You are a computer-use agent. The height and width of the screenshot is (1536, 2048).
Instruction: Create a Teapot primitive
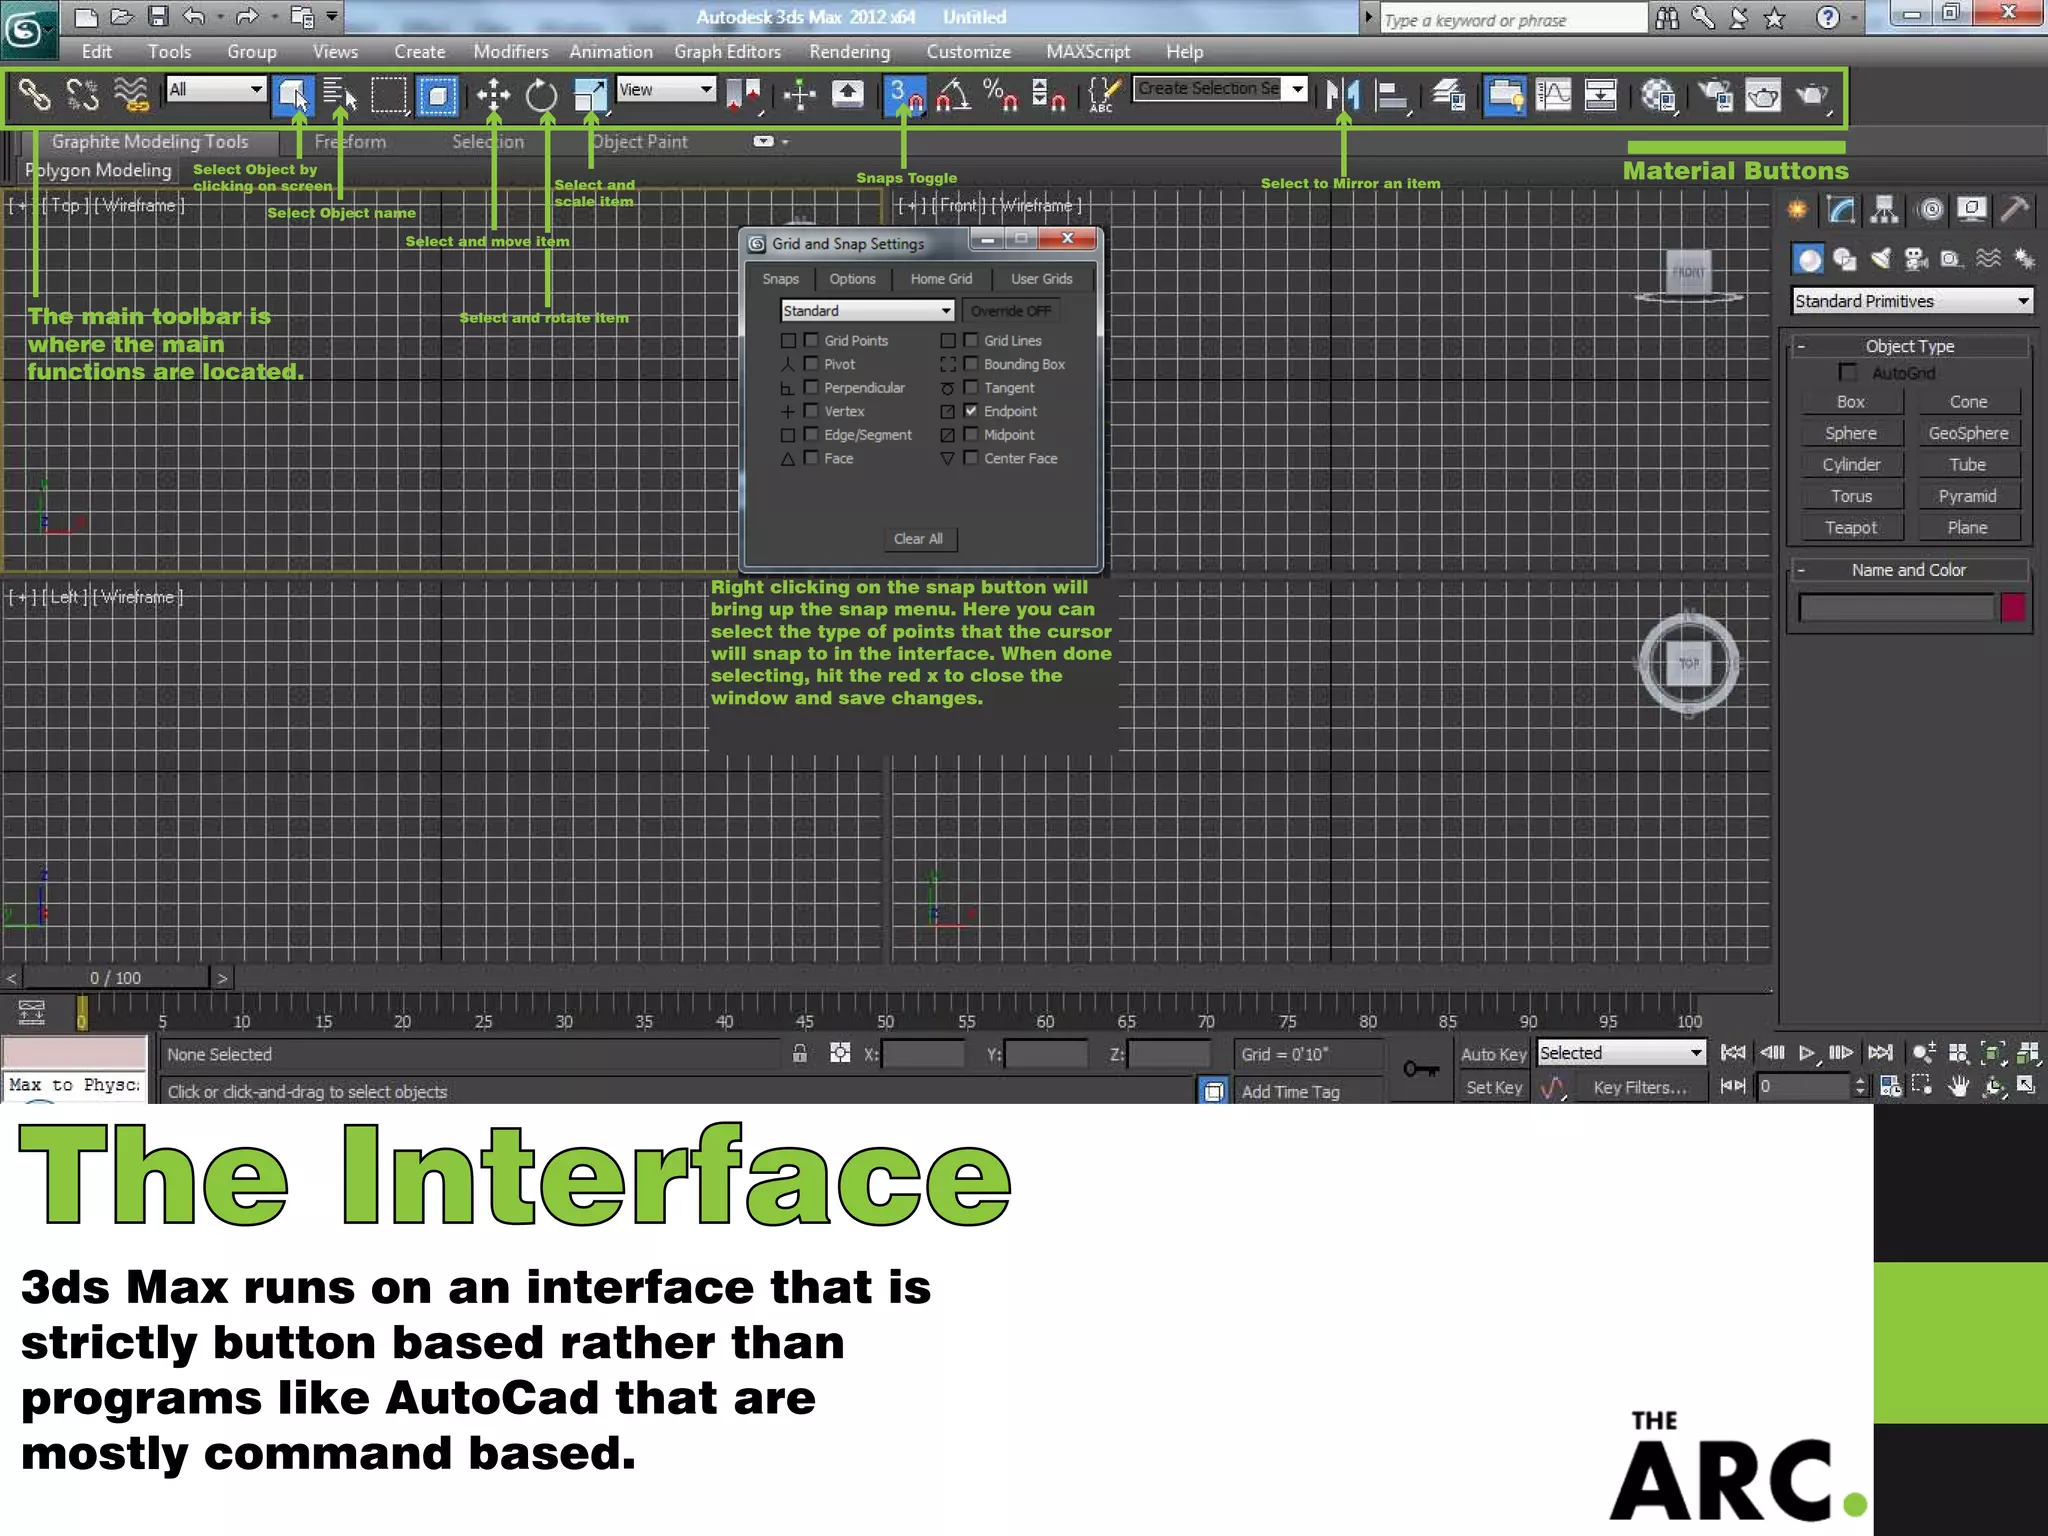tap(1850, 528)
